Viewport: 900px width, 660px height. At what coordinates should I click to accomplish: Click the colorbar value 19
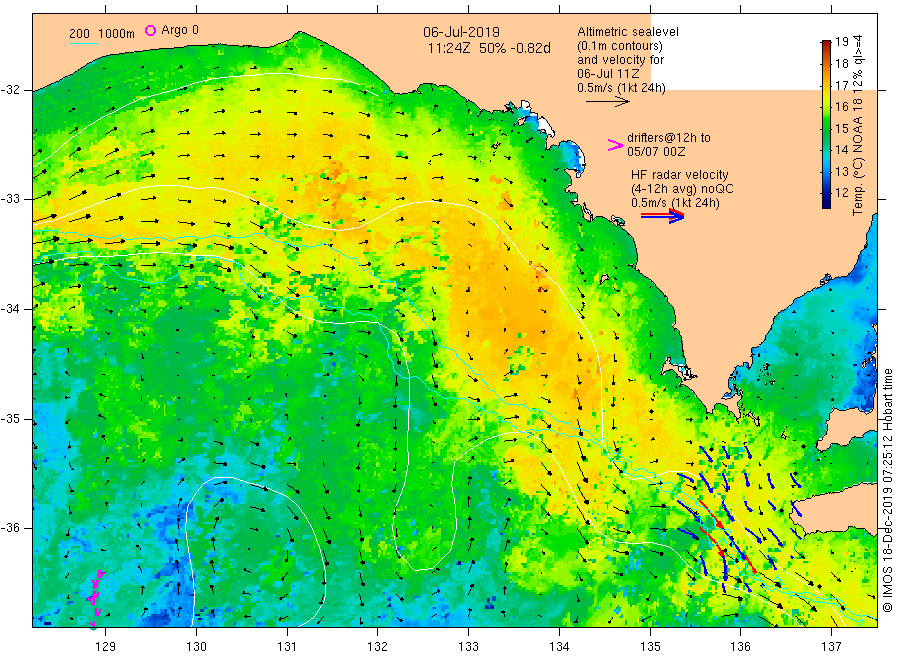[841, 41]
